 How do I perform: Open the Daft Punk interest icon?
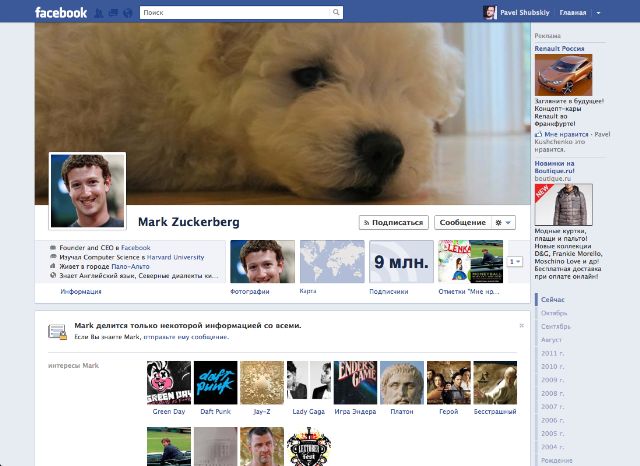(216, 382)
